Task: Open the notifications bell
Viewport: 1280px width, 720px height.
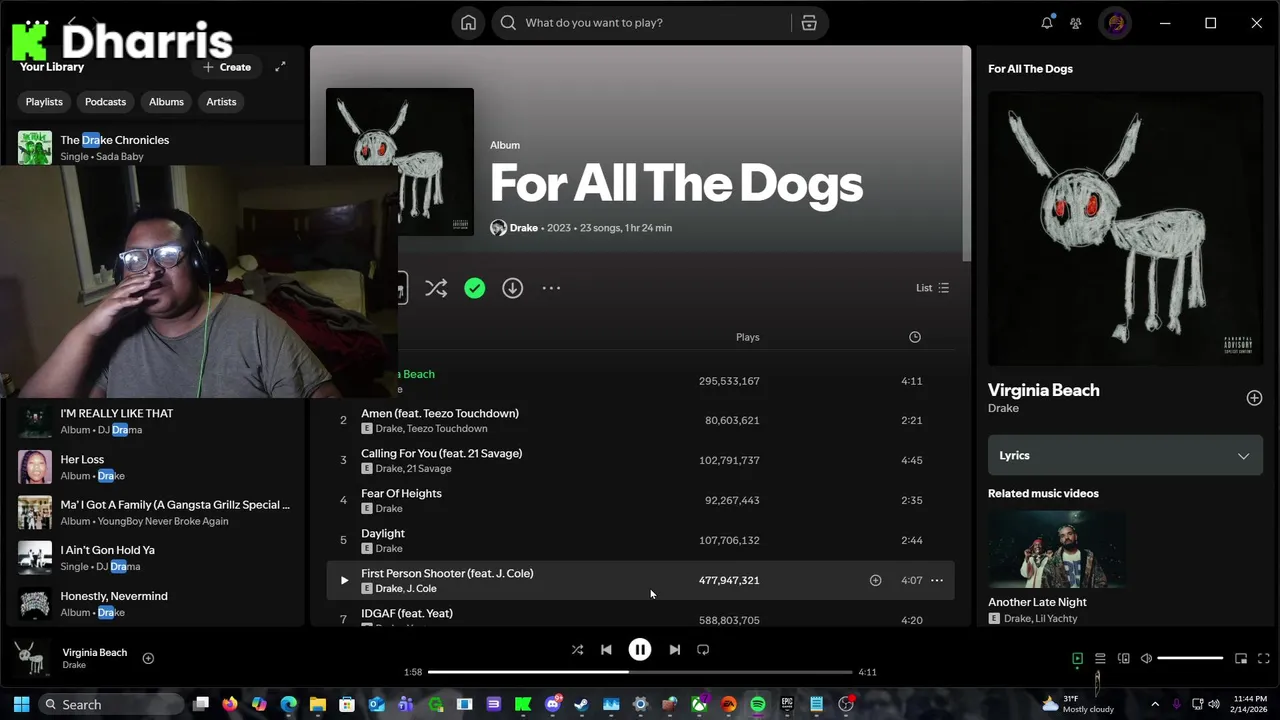Action: coord(1047,22)
